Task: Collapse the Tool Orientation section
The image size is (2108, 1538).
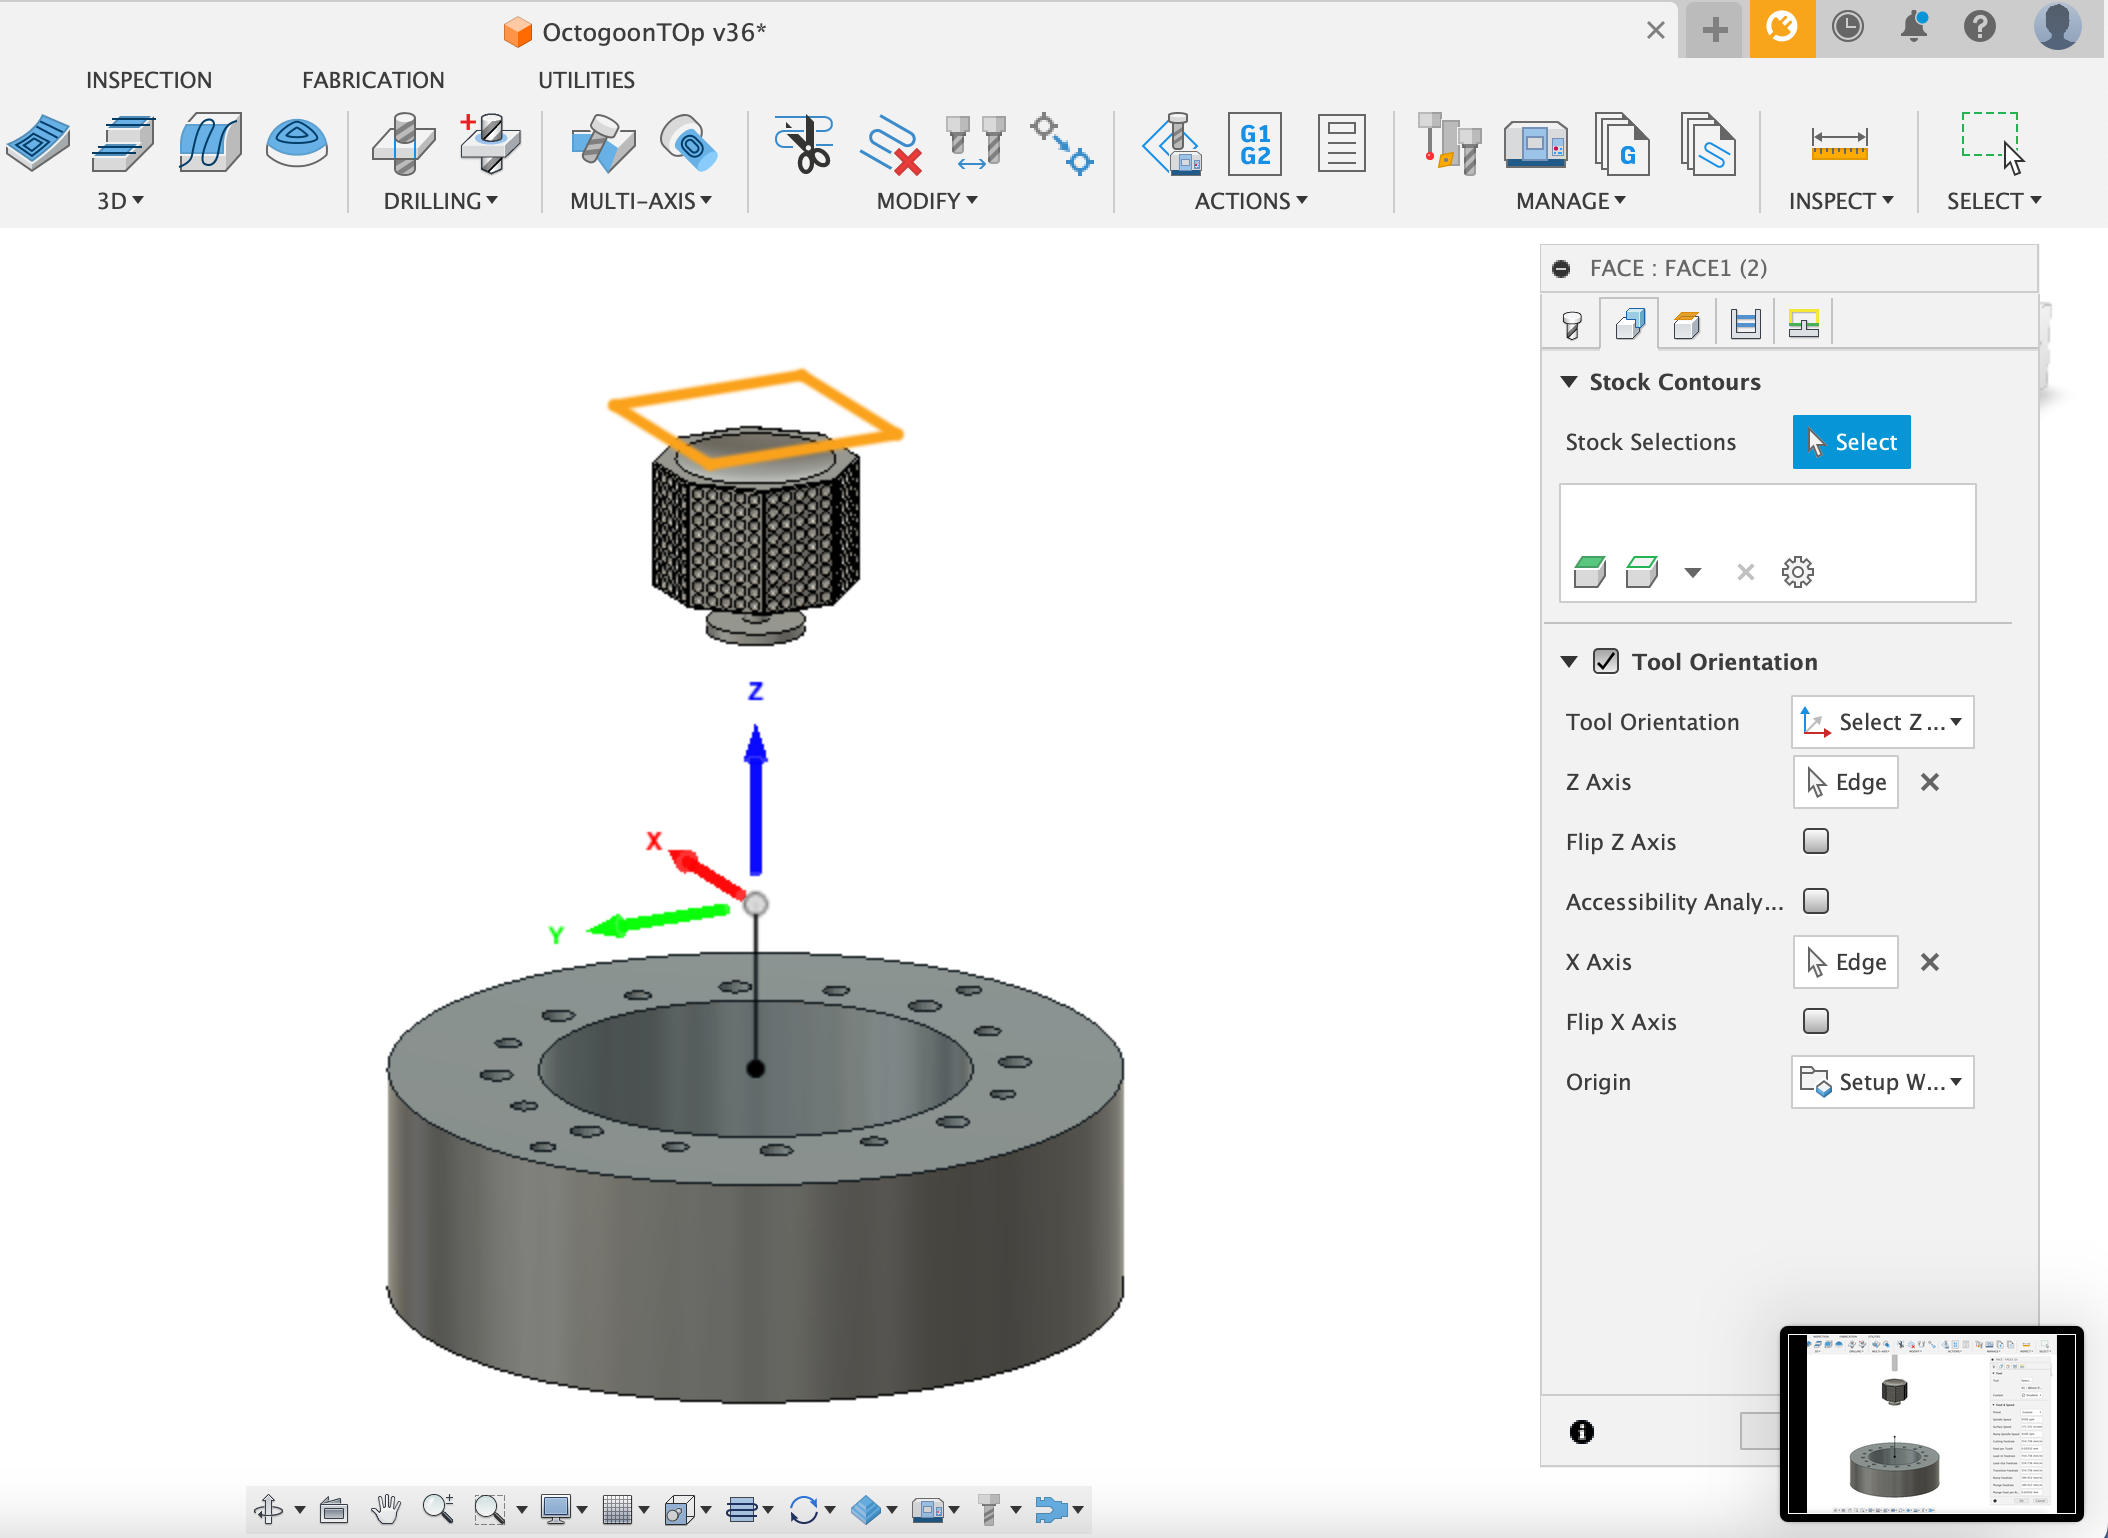Action: [1569, 662]
